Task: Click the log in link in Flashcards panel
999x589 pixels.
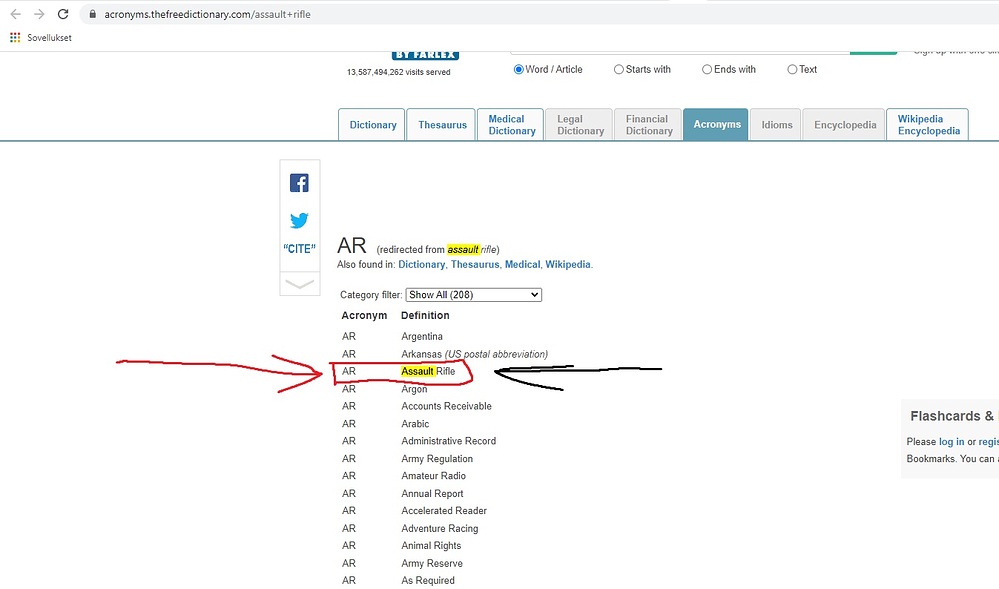Action: tap(951, 442)
